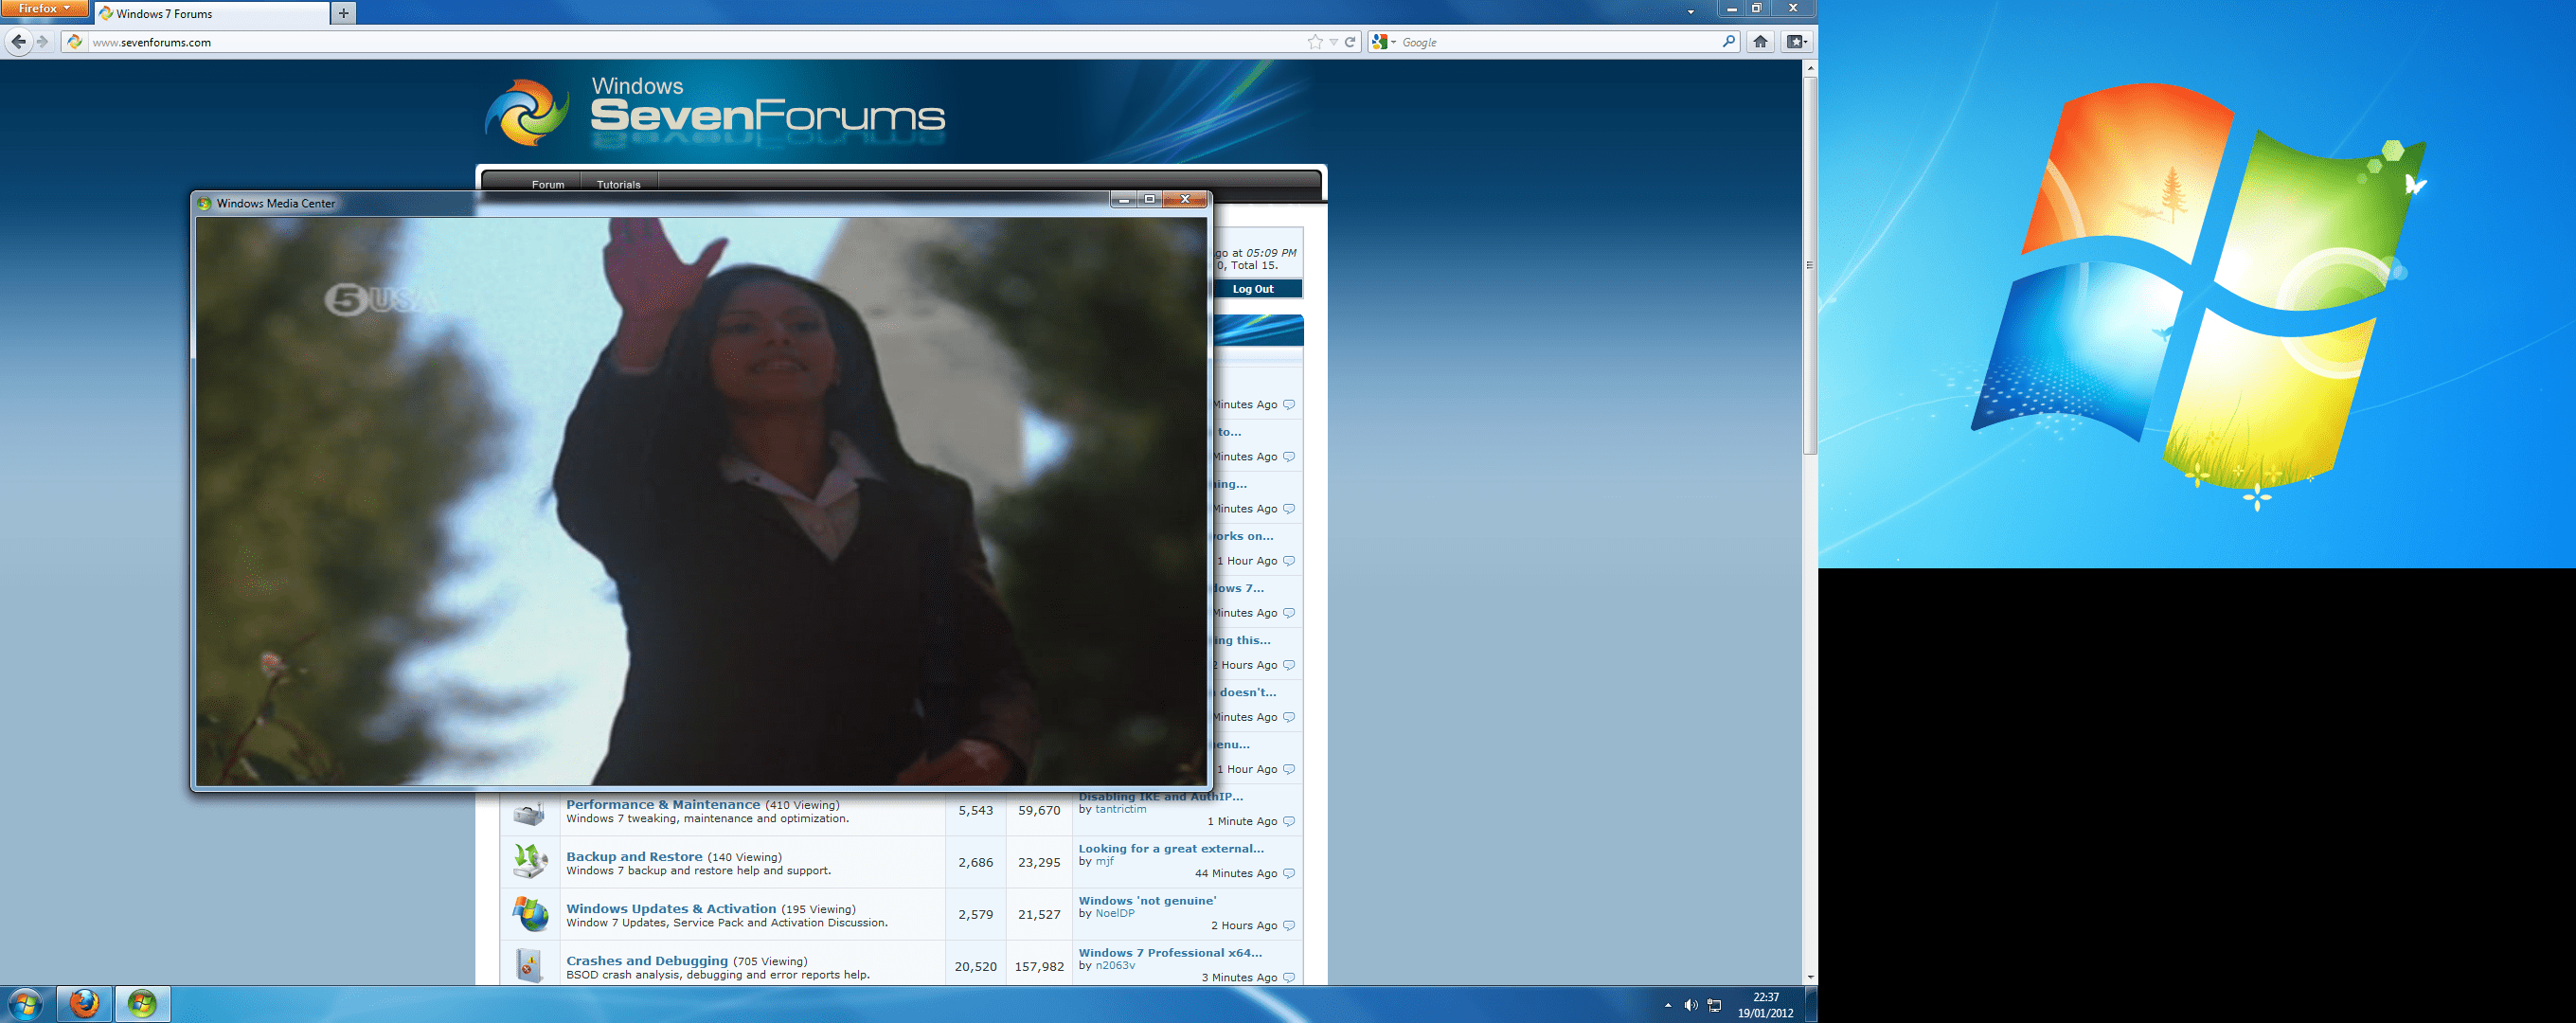The width and height of the screenshot is (2576, 1023).
Task: Click the post count 157,982
Action: coord(1039,966)
